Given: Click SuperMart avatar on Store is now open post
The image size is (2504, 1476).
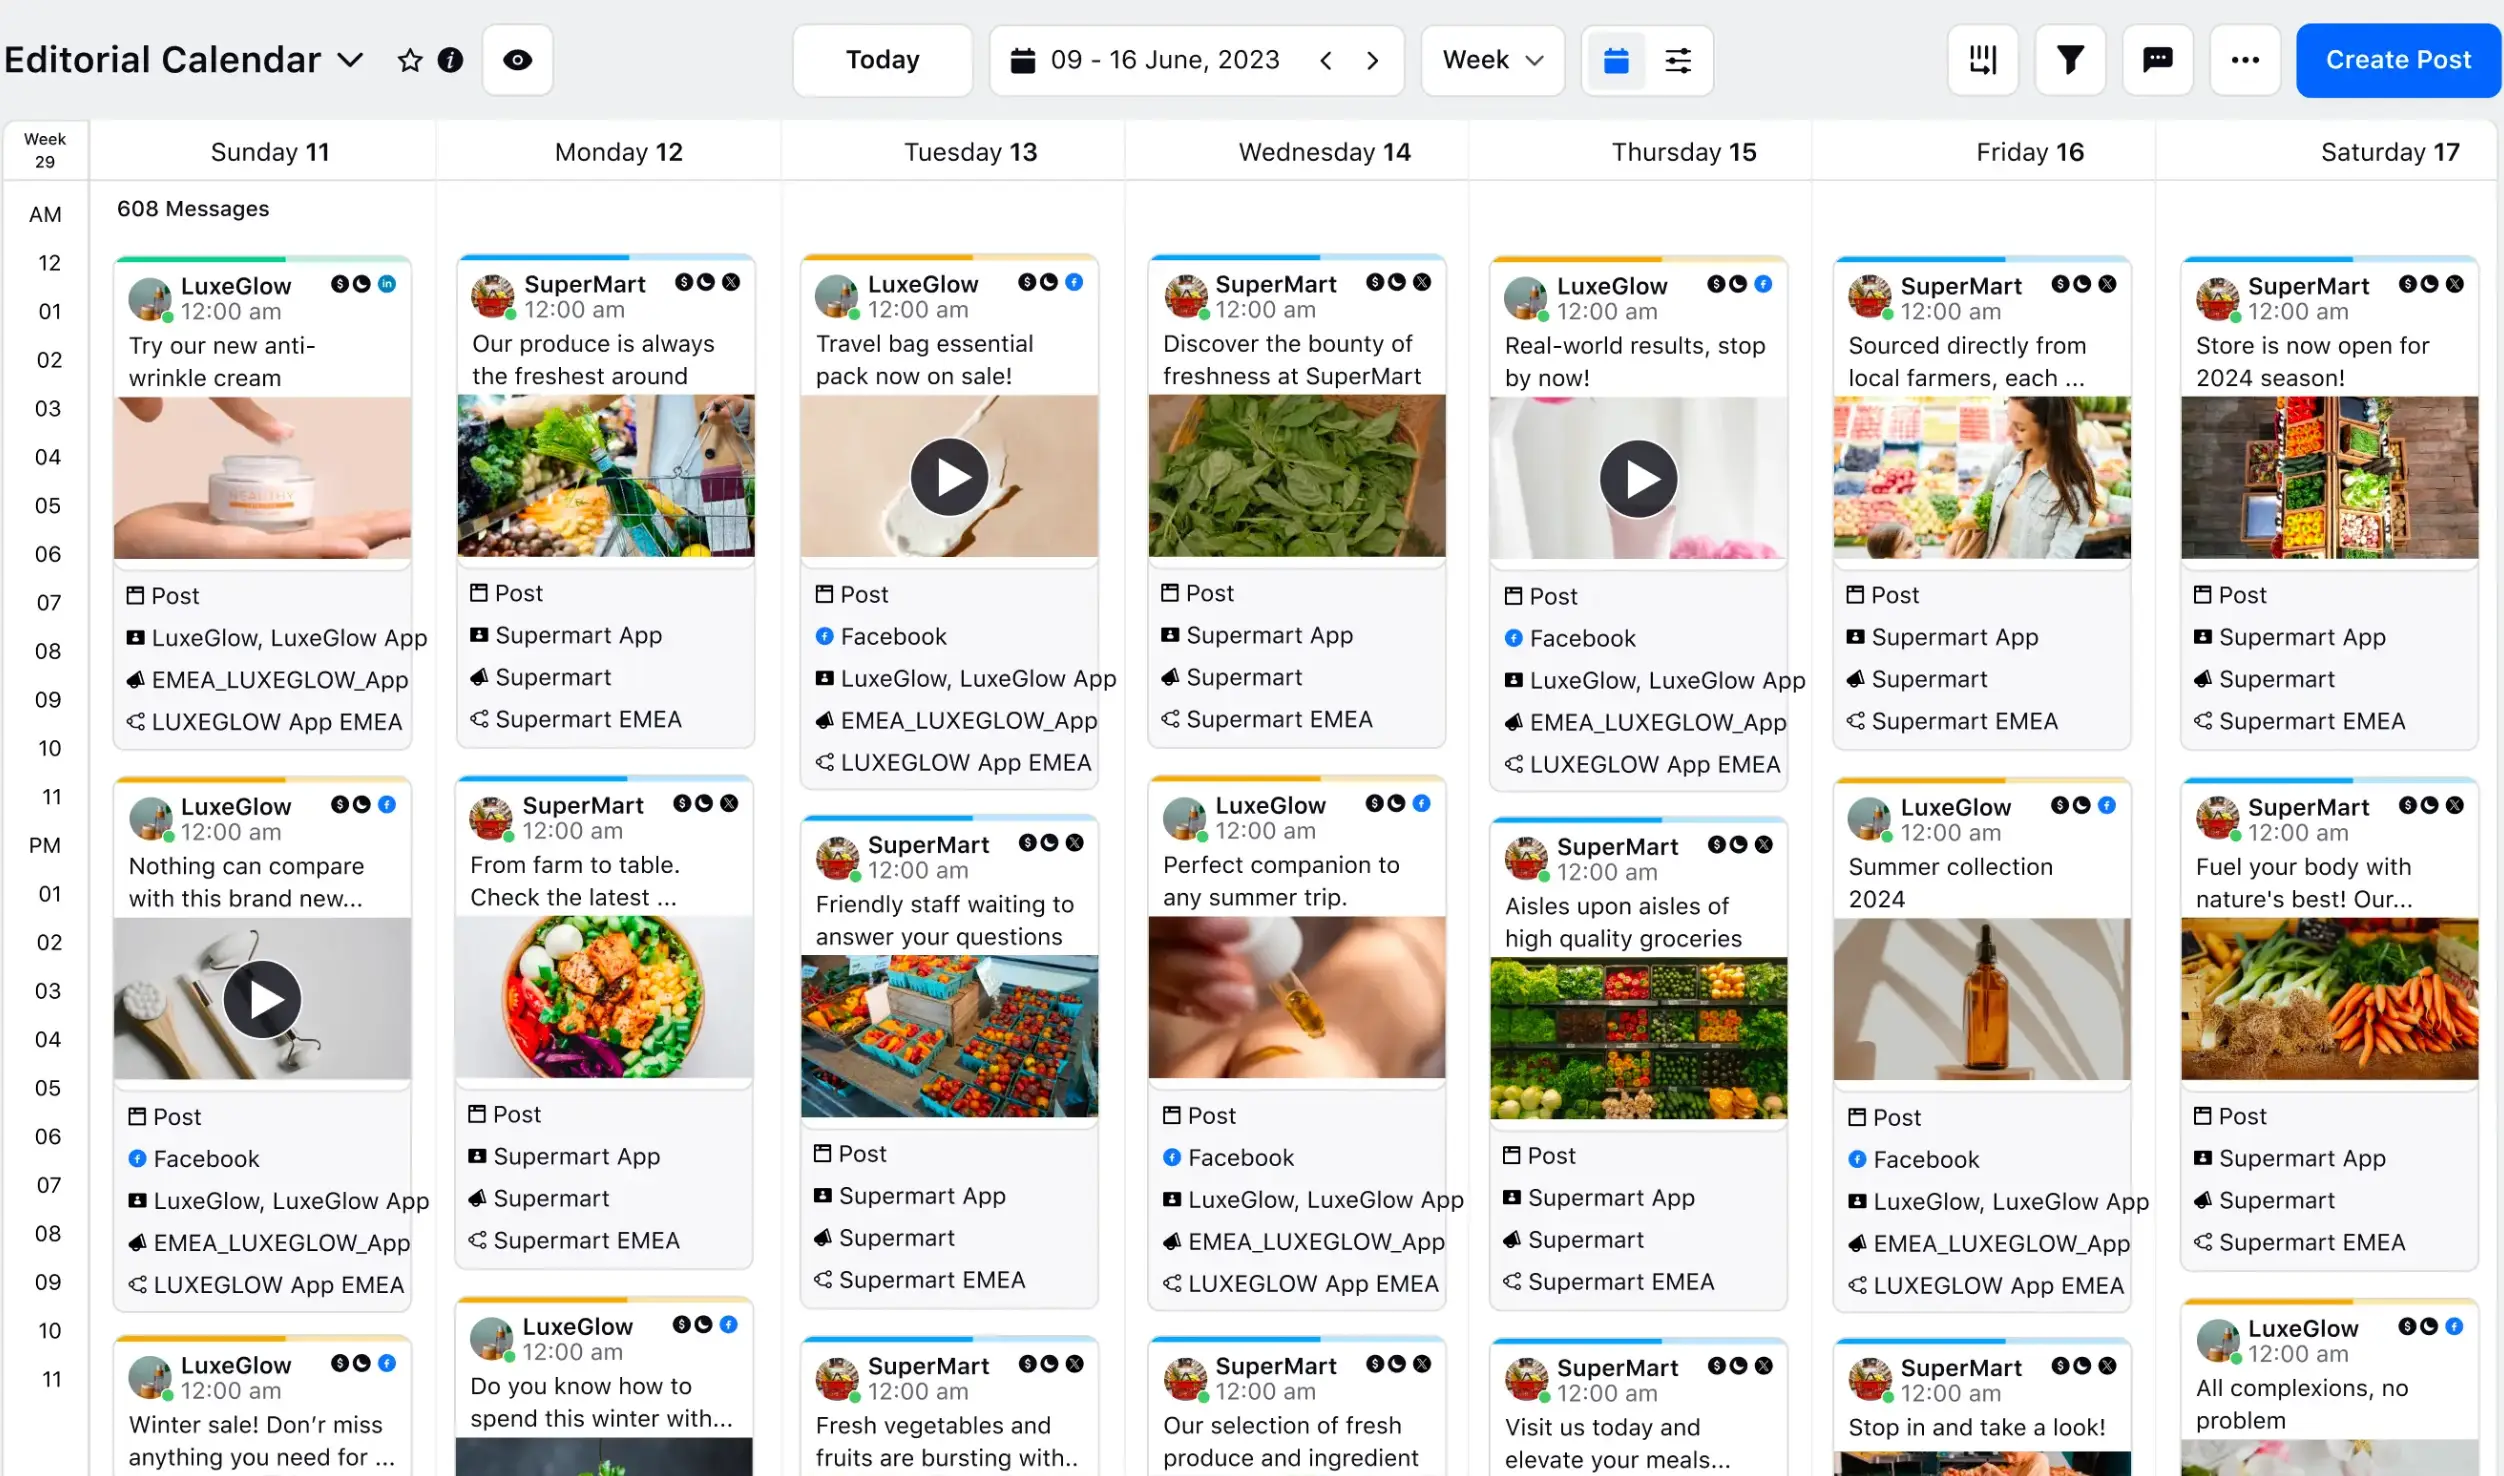Looking at the screenshot, I should [x=2217, y=299].
